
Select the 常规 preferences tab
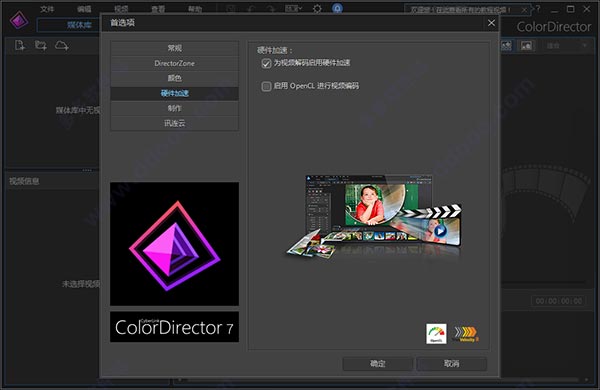point(174,48)
